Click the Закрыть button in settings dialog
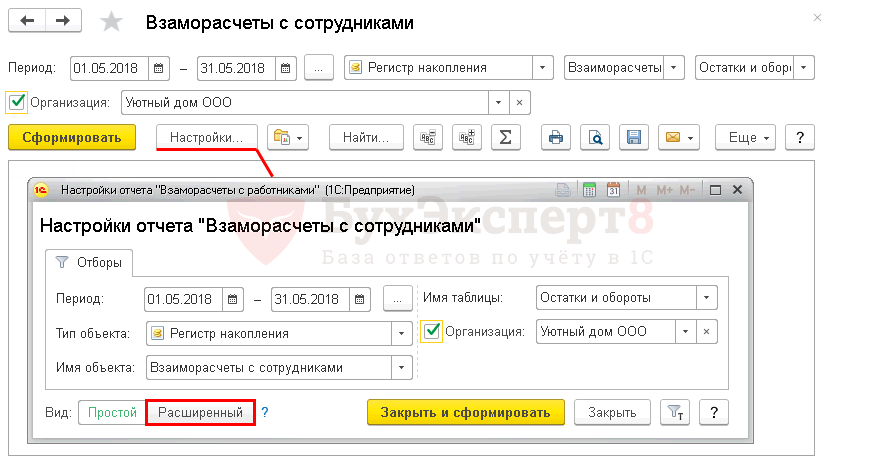Screen dimensions: 879x462 point(612,413)
